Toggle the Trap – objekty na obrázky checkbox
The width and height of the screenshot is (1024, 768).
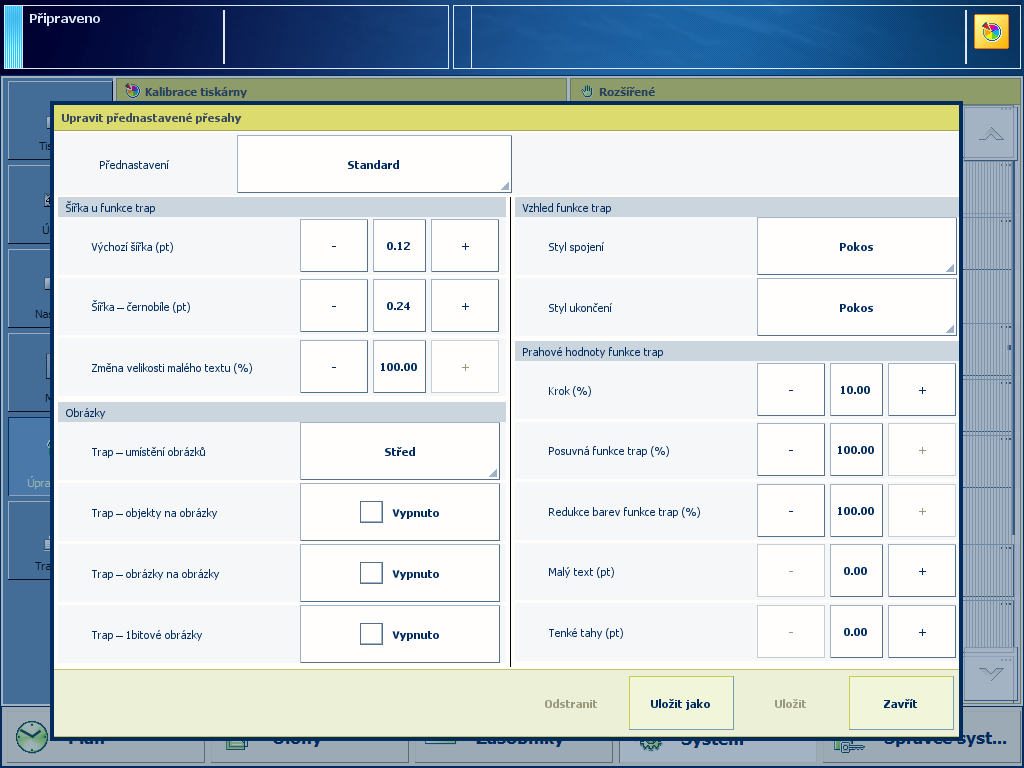(x=371, y=512)
